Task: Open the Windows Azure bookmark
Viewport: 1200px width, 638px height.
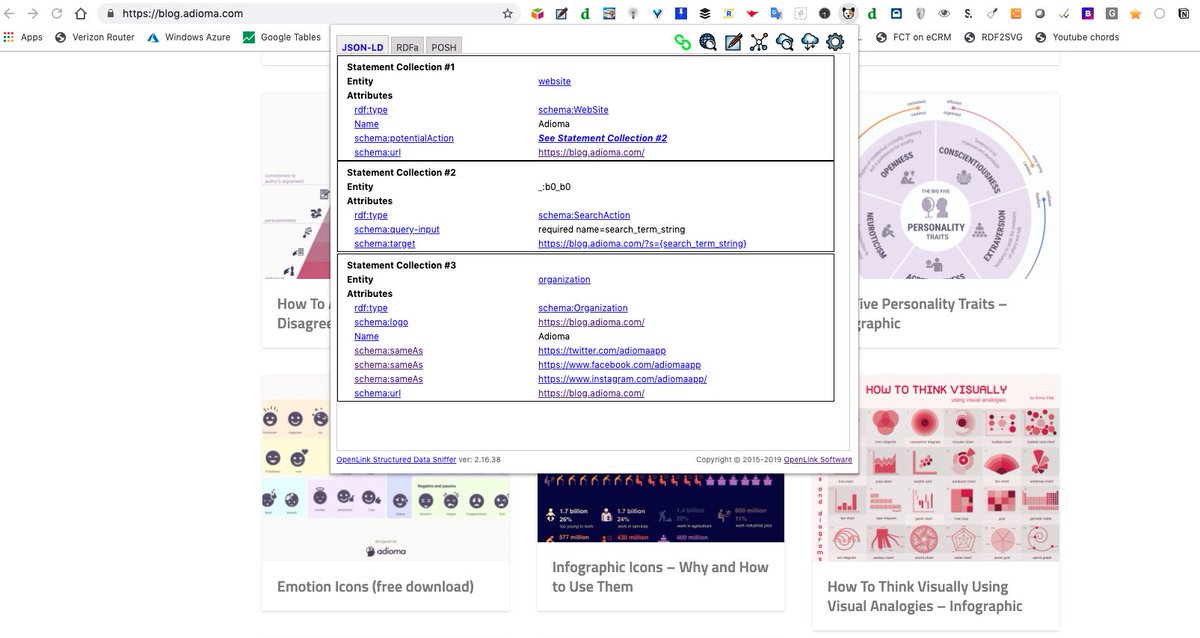Action: point(188,37)
